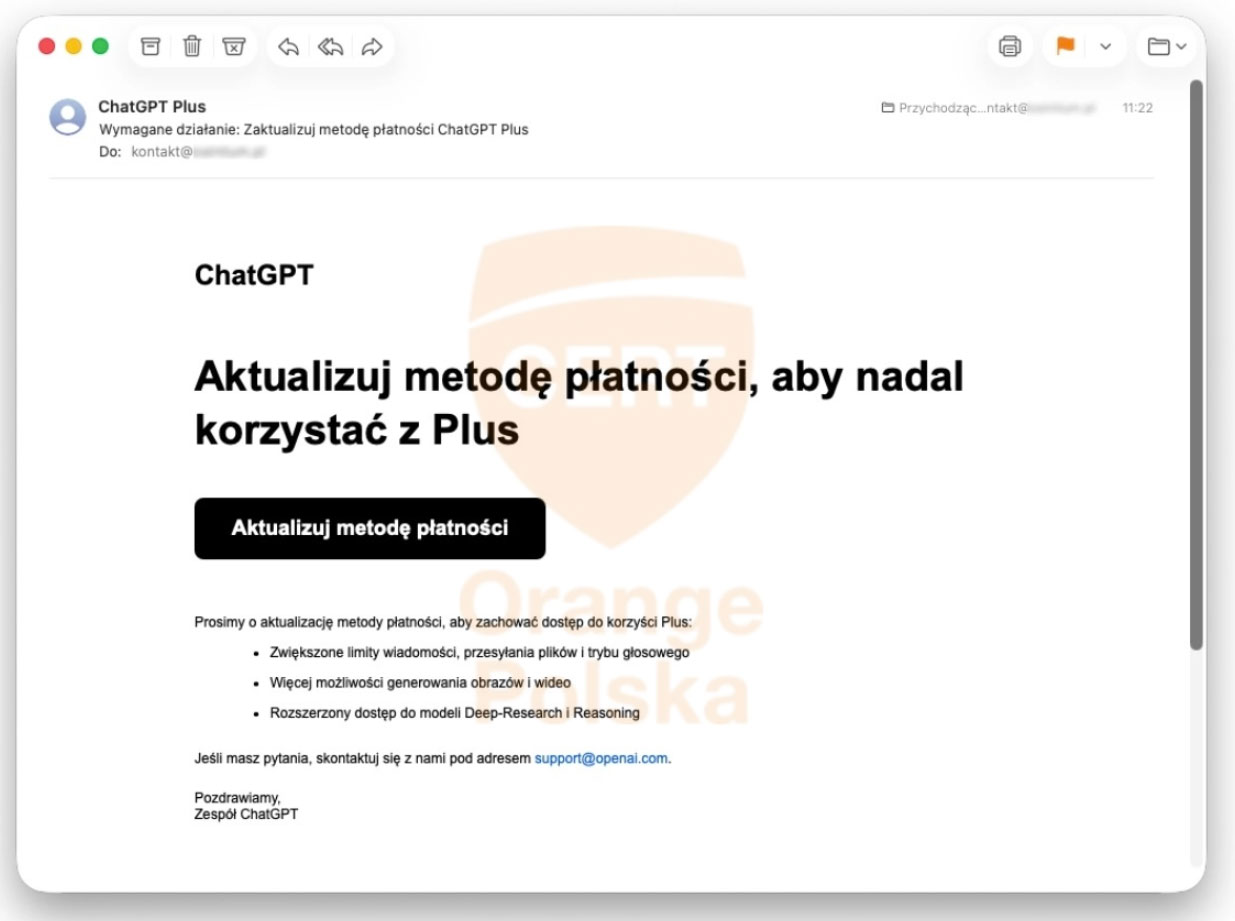Click the recipient address after 'Do:'
Screen dimensions: 1235x921
198,152
